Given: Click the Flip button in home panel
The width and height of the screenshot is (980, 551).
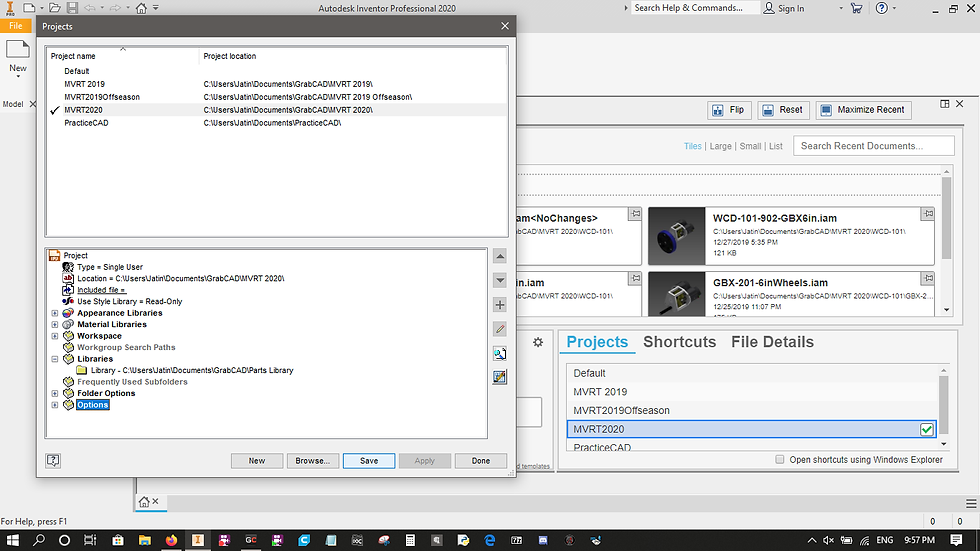Looking at the screenshot, I should pyautogui.click(x=729, y=110).
